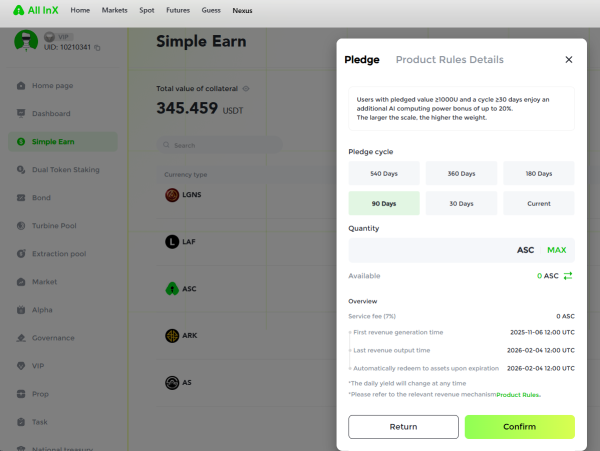Click the swap arrows icon next to Available
The image size is (600, 451).
pos(567,275)
